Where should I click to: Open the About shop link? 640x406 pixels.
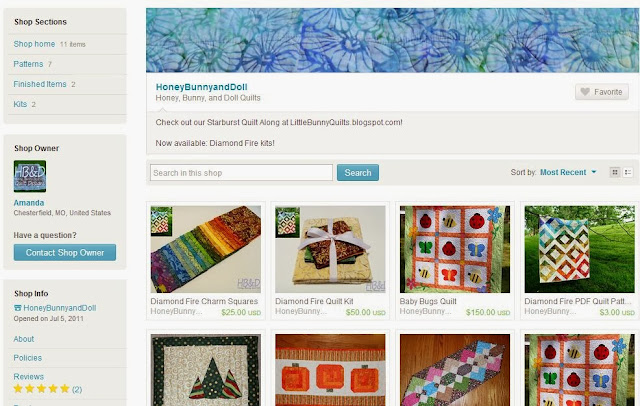tap(24, 339)
